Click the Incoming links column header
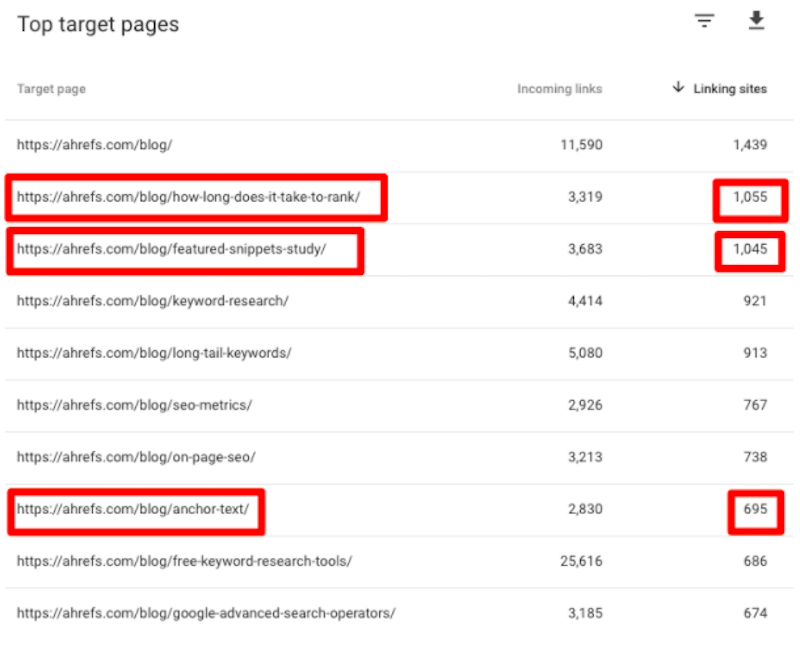800x671 pixels. point(559,89)
